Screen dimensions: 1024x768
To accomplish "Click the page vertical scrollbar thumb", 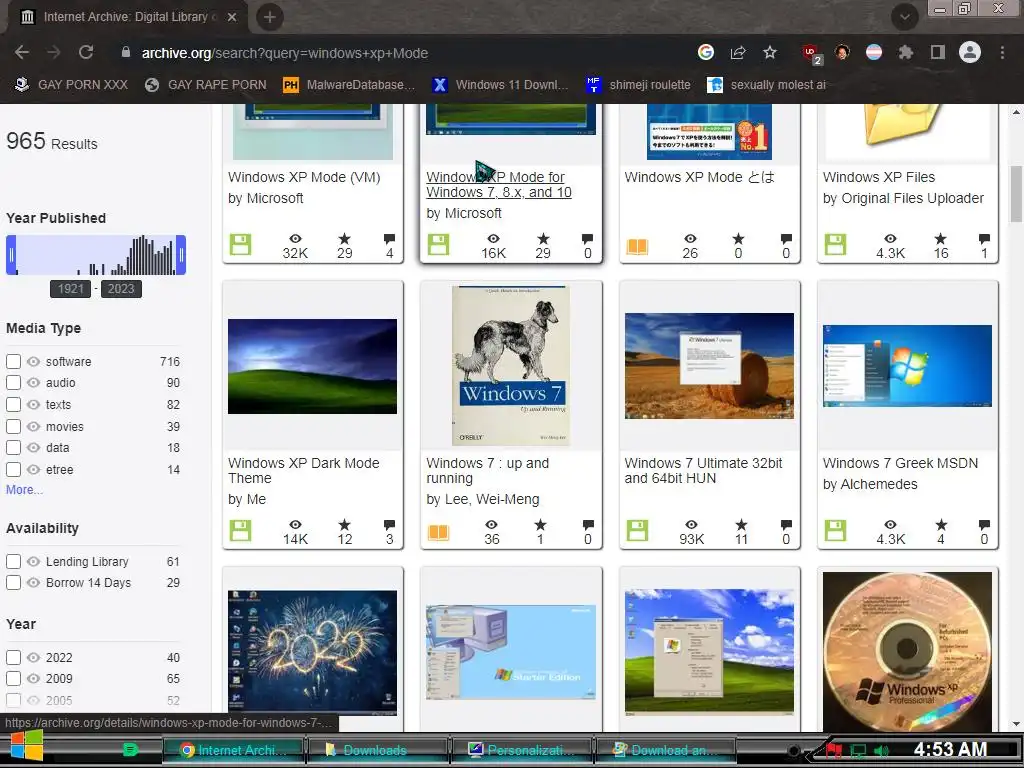I will (x=1016, y=194).
